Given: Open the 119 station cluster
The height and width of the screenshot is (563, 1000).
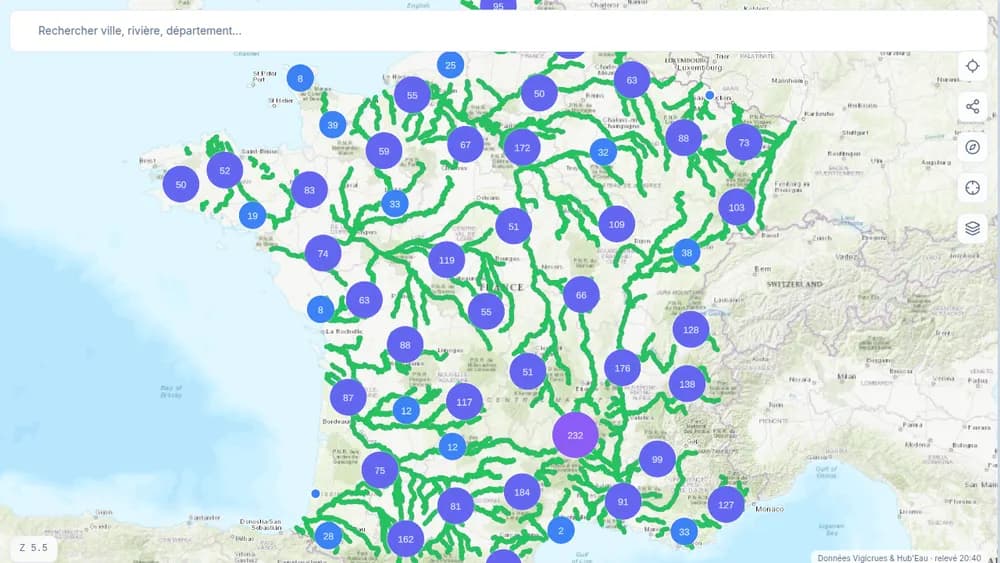Looking at the screenshot, I should [446, 260].
